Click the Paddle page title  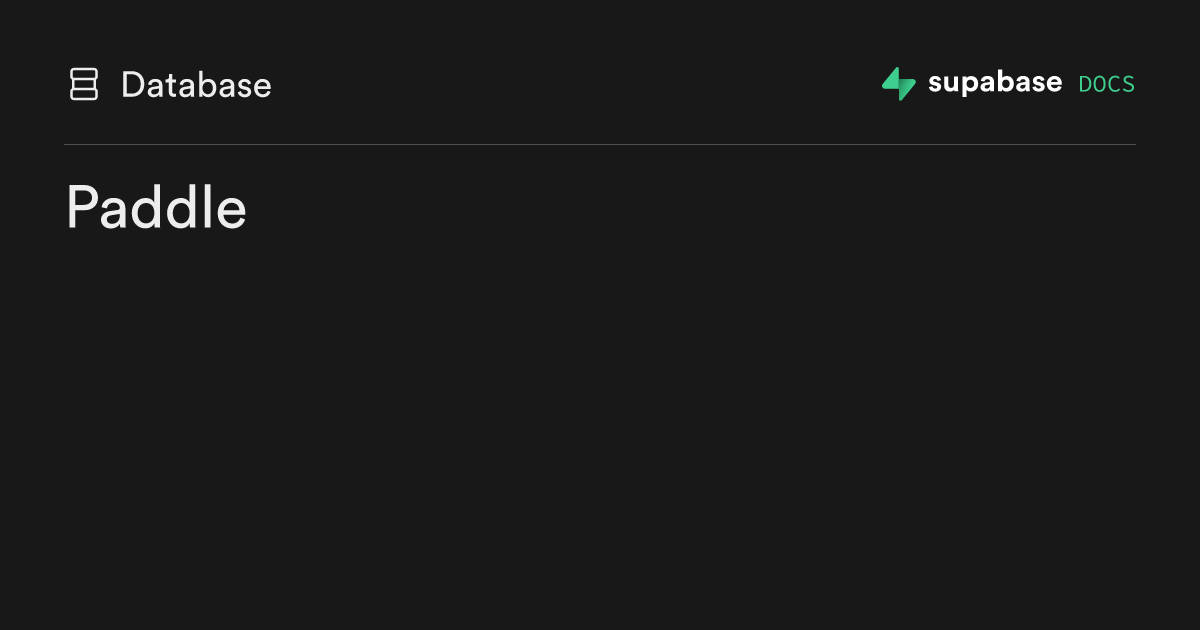[156, 208]
